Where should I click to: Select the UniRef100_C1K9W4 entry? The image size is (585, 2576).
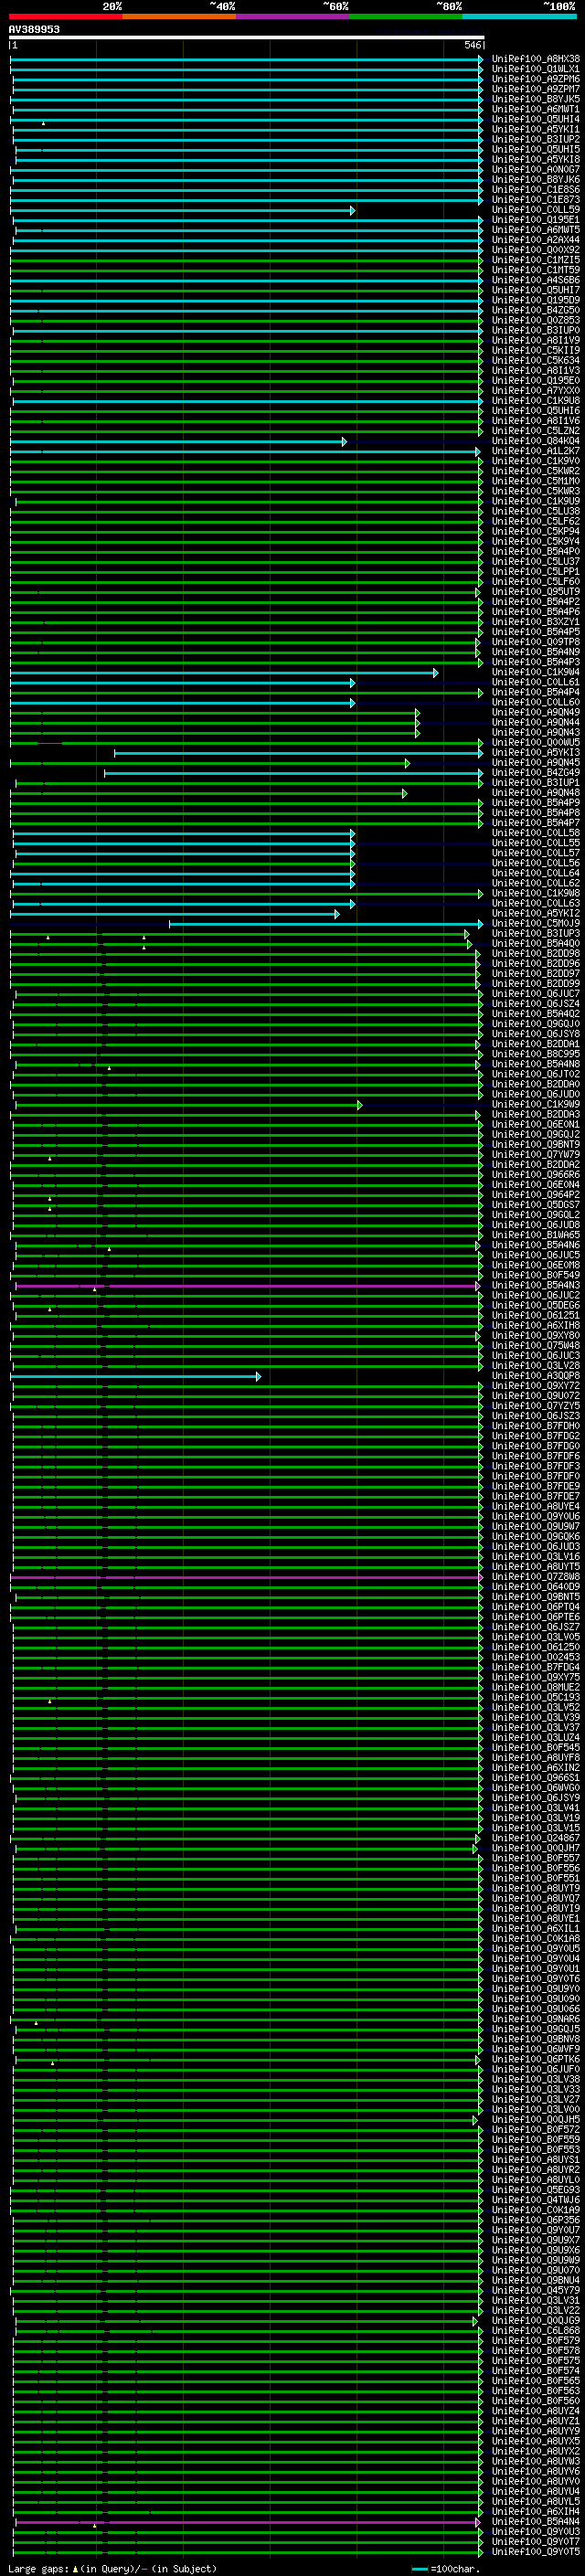pyautogui.click(x=535, y=672)
